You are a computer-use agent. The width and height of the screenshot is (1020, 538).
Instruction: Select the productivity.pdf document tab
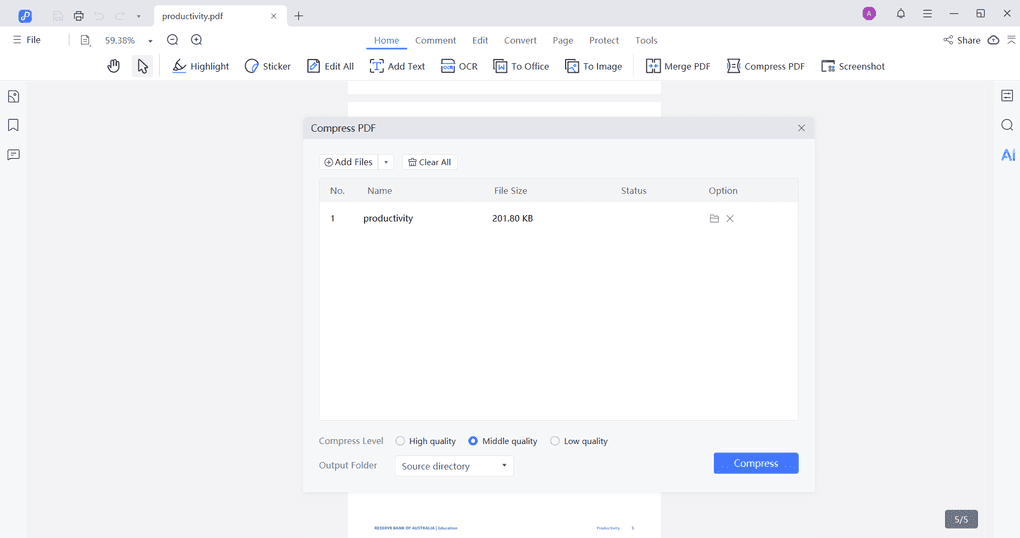[220, 16]
